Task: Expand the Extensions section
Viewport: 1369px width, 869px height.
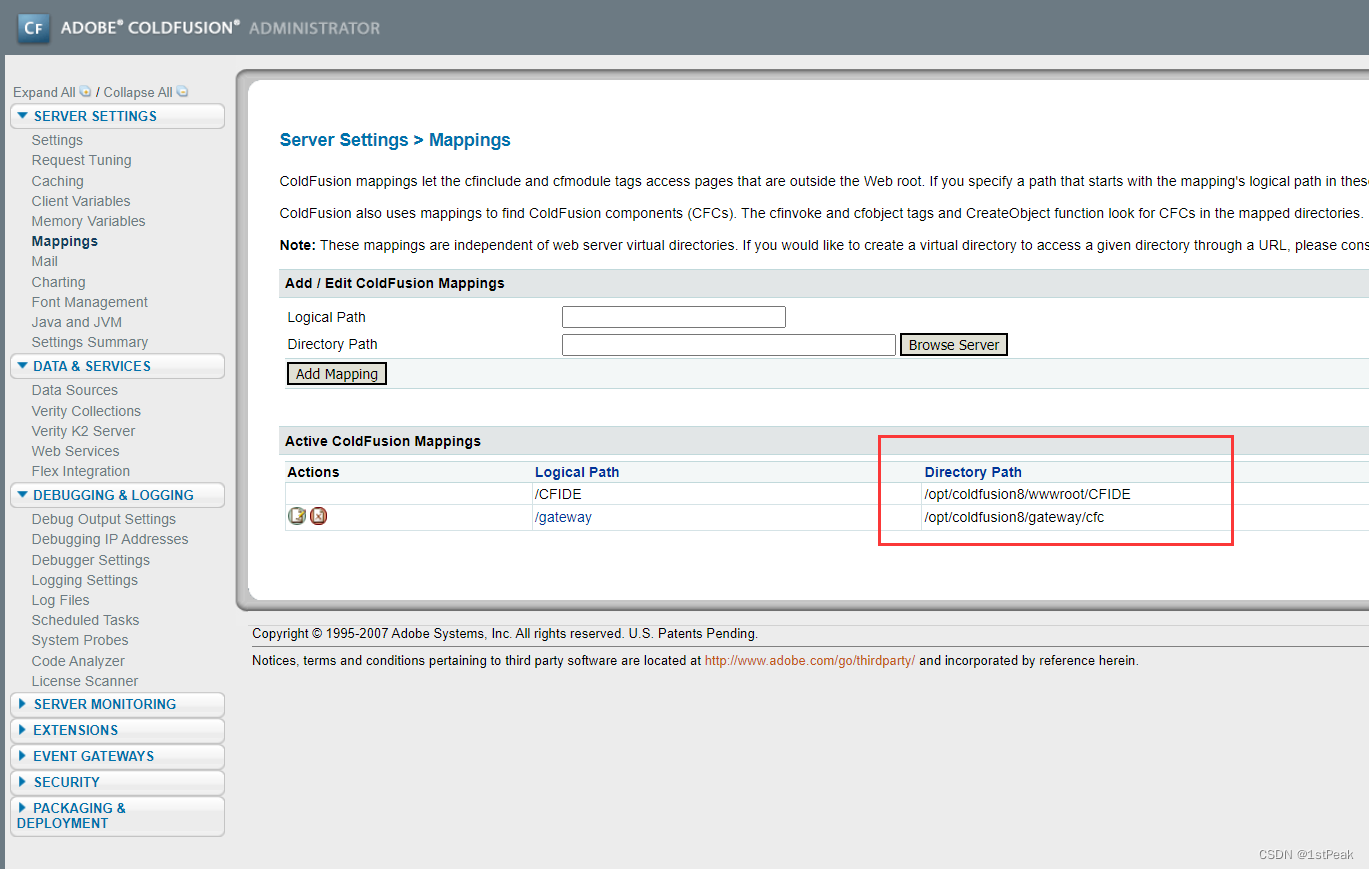Action: 117,730
